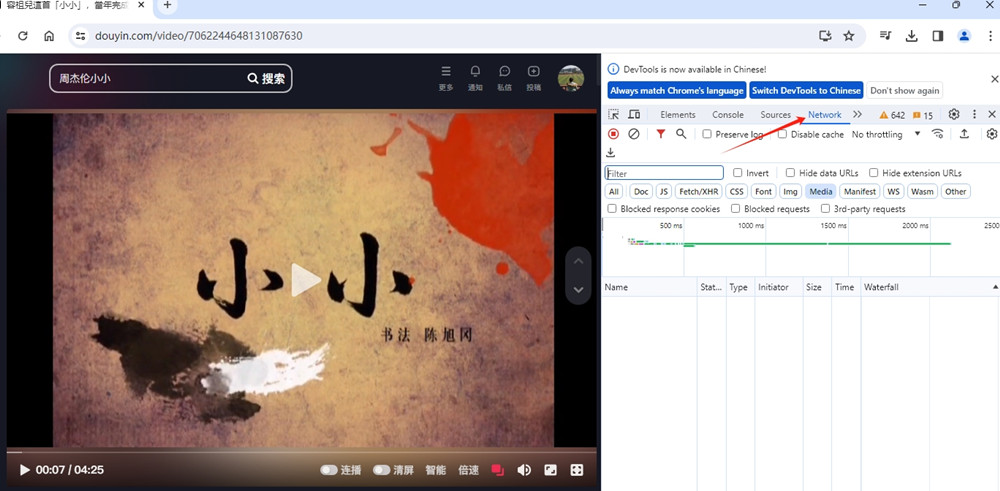Check Hide extension URLs checkbox
Image resolution: width=1000 pixels, height=491 pixels.
pos(874,173)
